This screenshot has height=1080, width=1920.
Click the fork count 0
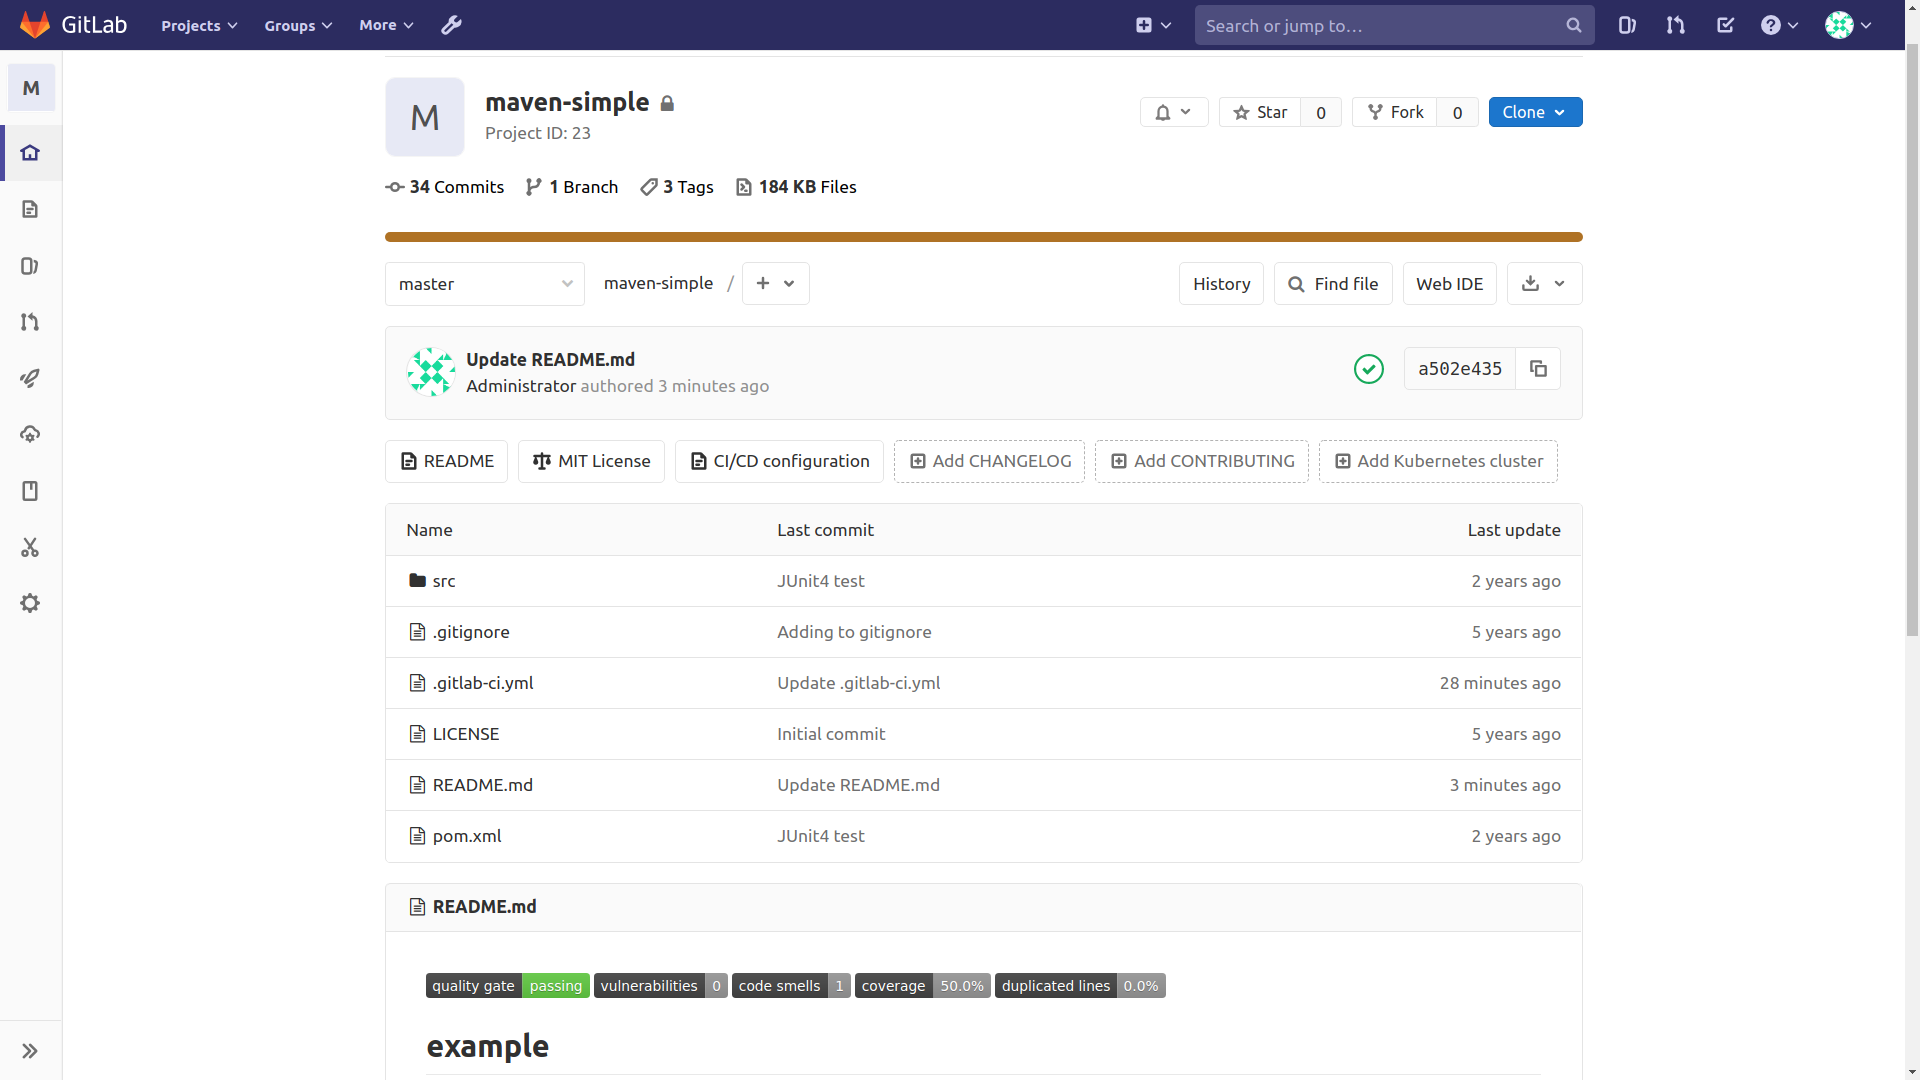point(1457,112)
